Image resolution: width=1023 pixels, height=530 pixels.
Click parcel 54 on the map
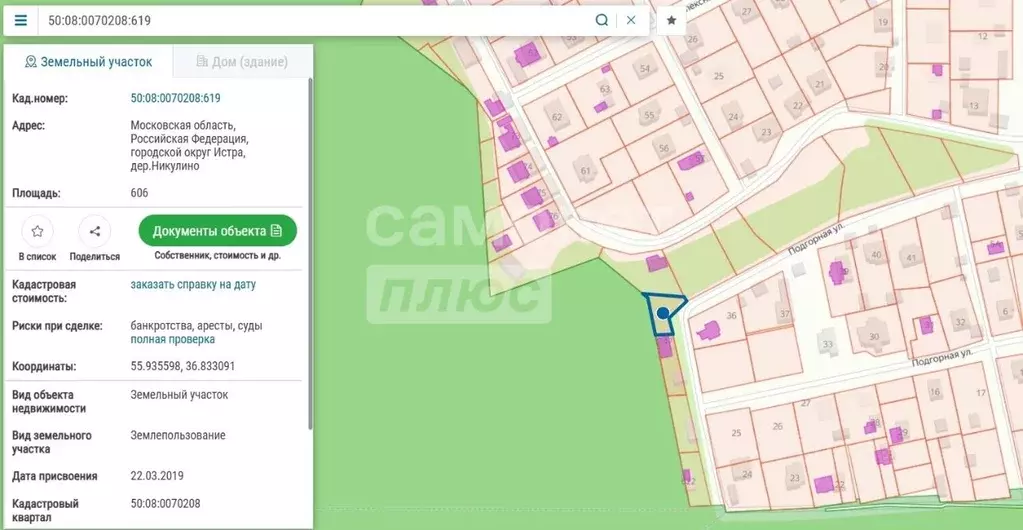[645, 69]
